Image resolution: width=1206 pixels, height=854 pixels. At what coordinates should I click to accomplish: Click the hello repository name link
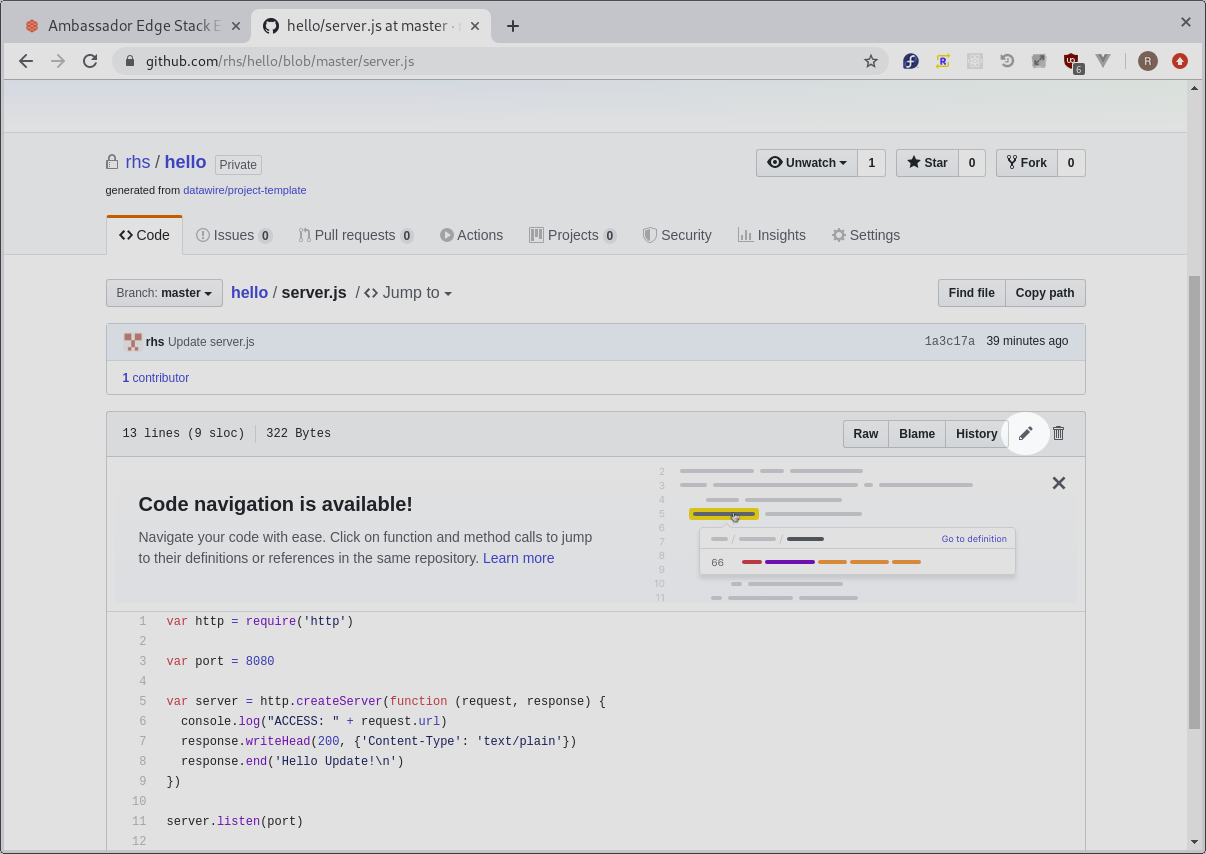coord(185,162)
